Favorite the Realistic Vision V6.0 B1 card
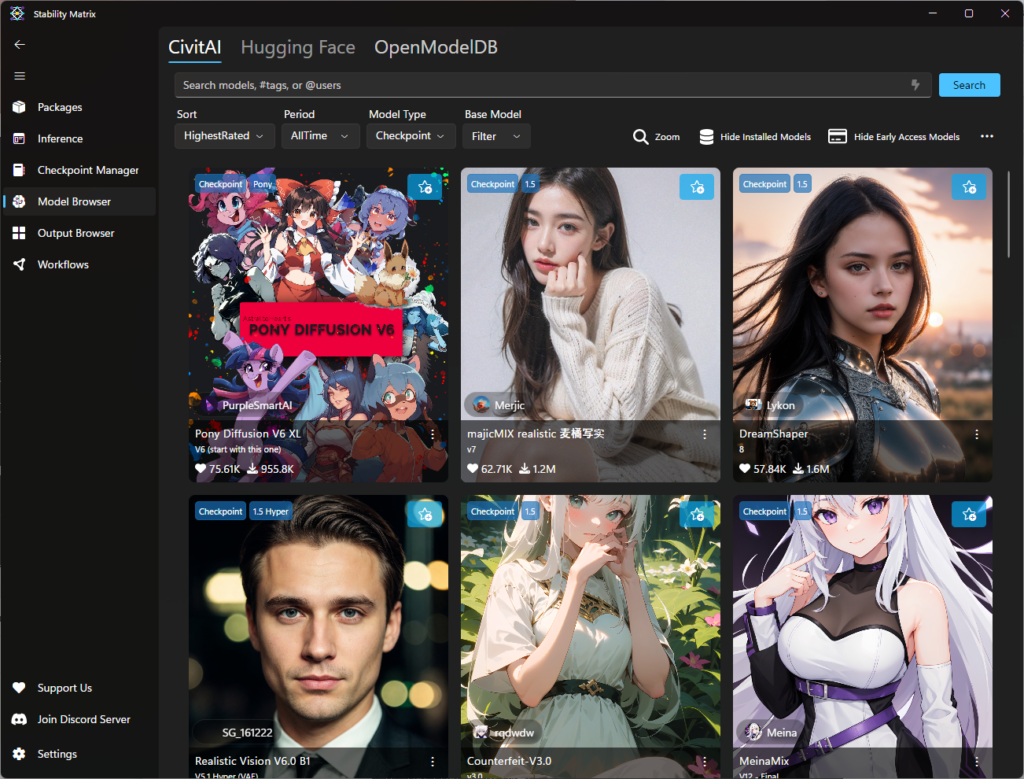The width and height of the screenshot is (1024, 779). point(424,515)
